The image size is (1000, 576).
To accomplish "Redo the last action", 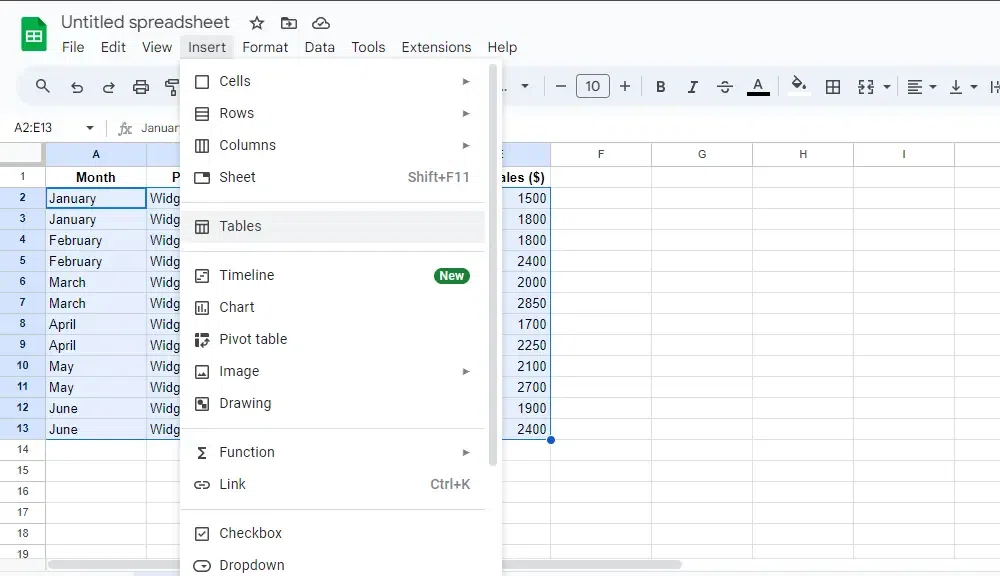I will pos(108,87).
